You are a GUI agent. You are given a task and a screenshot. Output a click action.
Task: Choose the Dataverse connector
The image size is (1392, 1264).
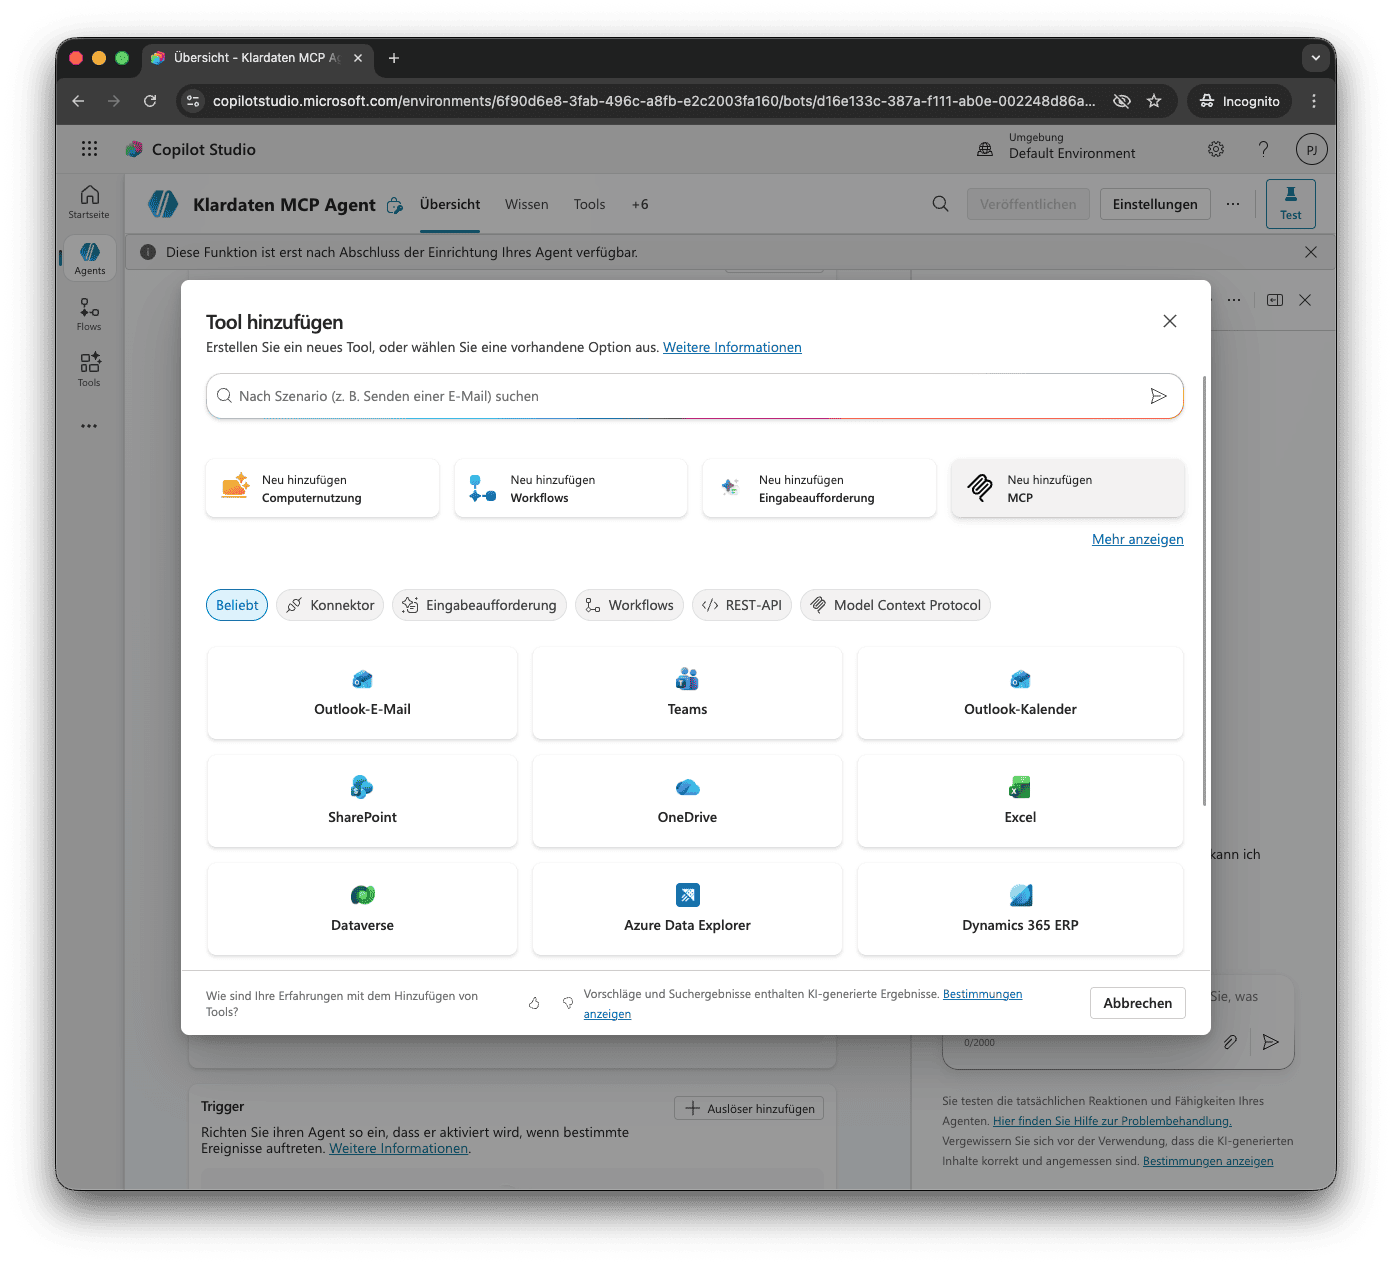[362, 909]
